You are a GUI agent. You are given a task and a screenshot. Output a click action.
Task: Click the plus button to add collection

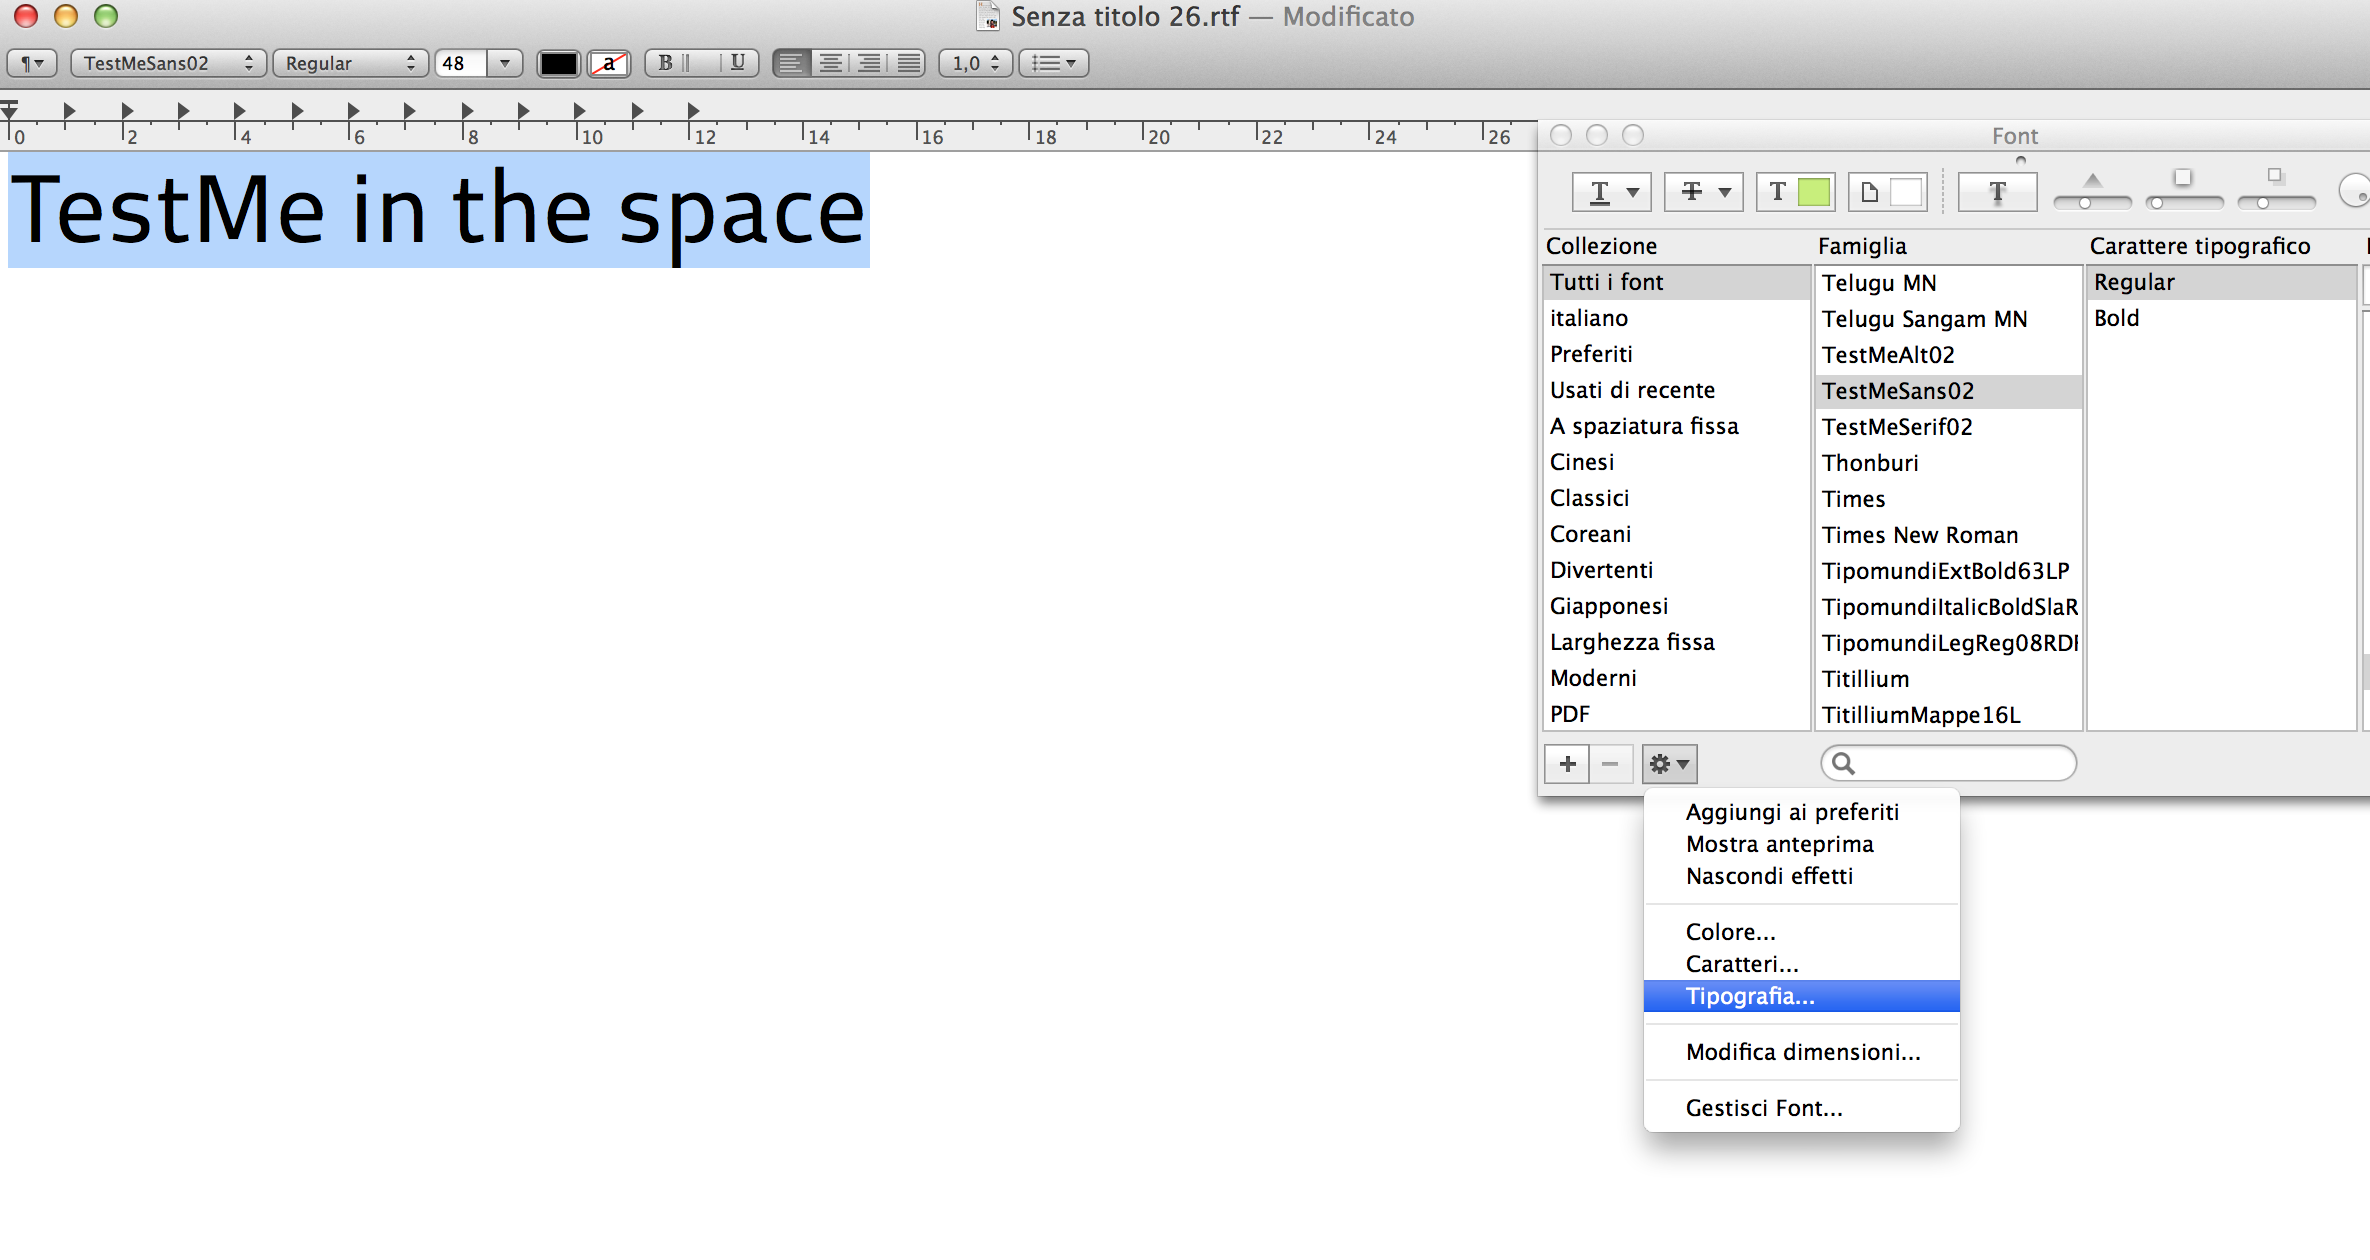click(1567, 764)
